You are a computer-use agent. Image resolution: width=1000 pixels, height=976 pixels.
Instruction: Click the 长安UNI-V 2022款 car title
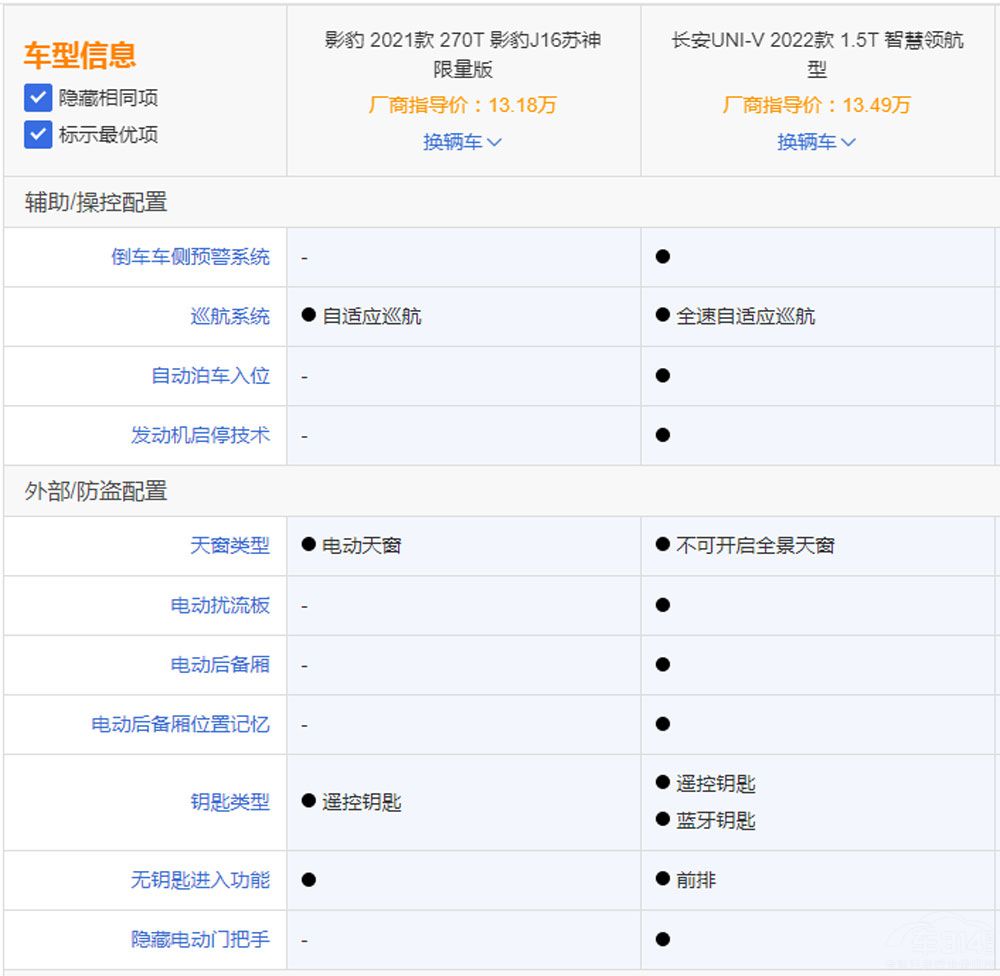[817, 55]
